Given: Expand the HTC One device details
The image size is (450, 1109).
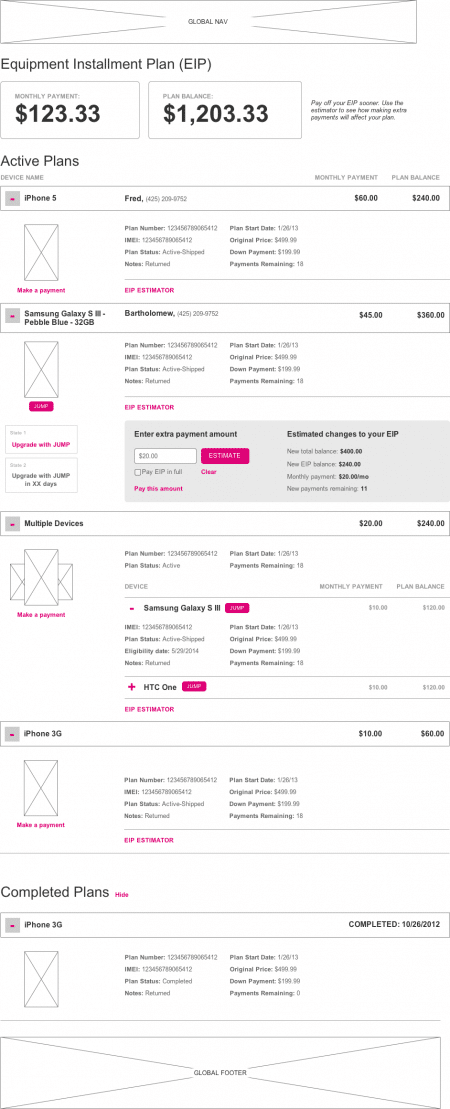Looking at the screenshot, I should pyautogui.click(x=132, y=687).
